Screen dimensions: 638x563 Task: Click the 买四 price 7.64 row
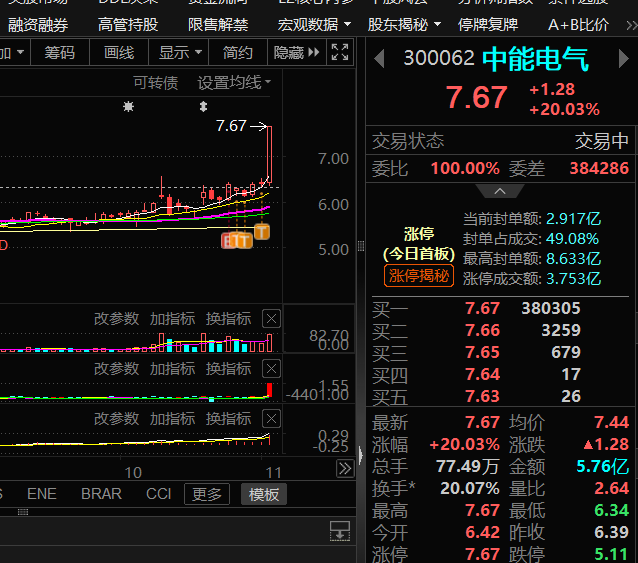(500, 374)
